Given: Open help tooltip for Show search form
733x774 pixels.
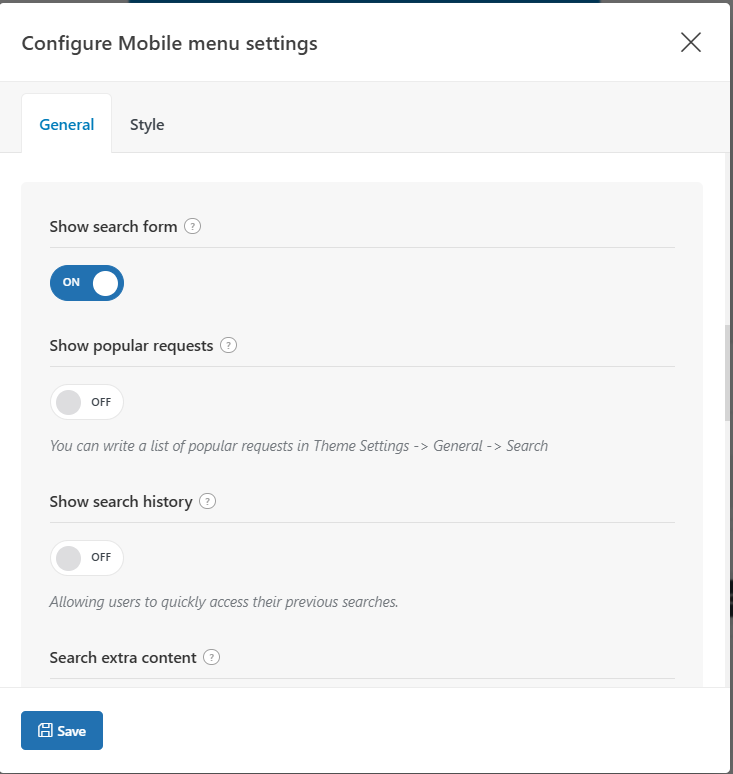Looking at the screenshot, I should point(193,227).
